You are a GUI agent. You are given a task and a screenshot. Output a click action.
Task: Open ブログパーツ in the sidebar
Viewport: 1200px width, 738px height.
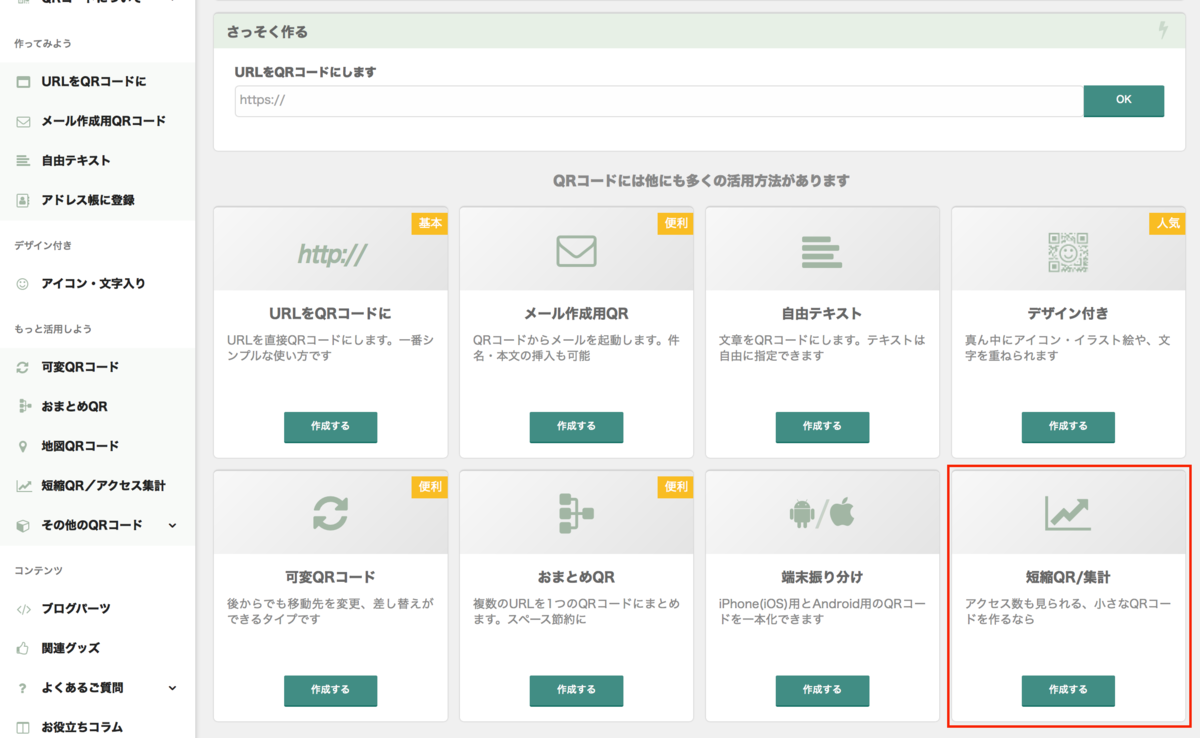[76, 609]
